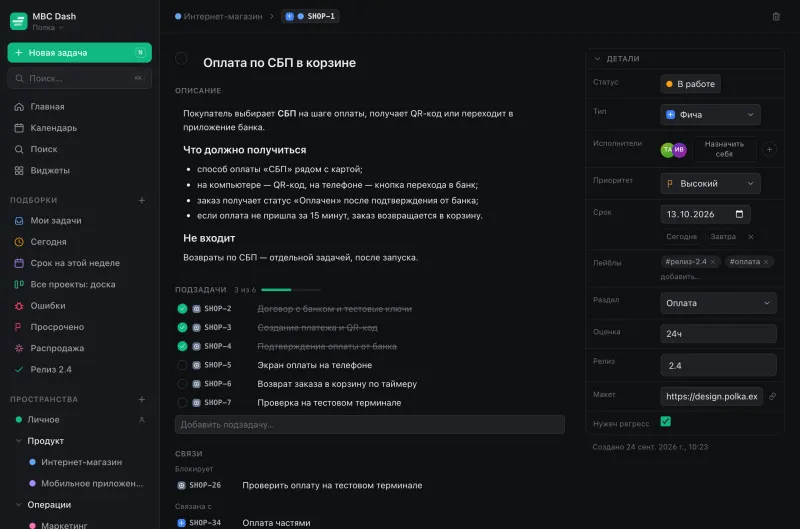Set due date to Завтра
Viewport: 800px width, 529px height.
pyautogui.click(x=723, y=237)
